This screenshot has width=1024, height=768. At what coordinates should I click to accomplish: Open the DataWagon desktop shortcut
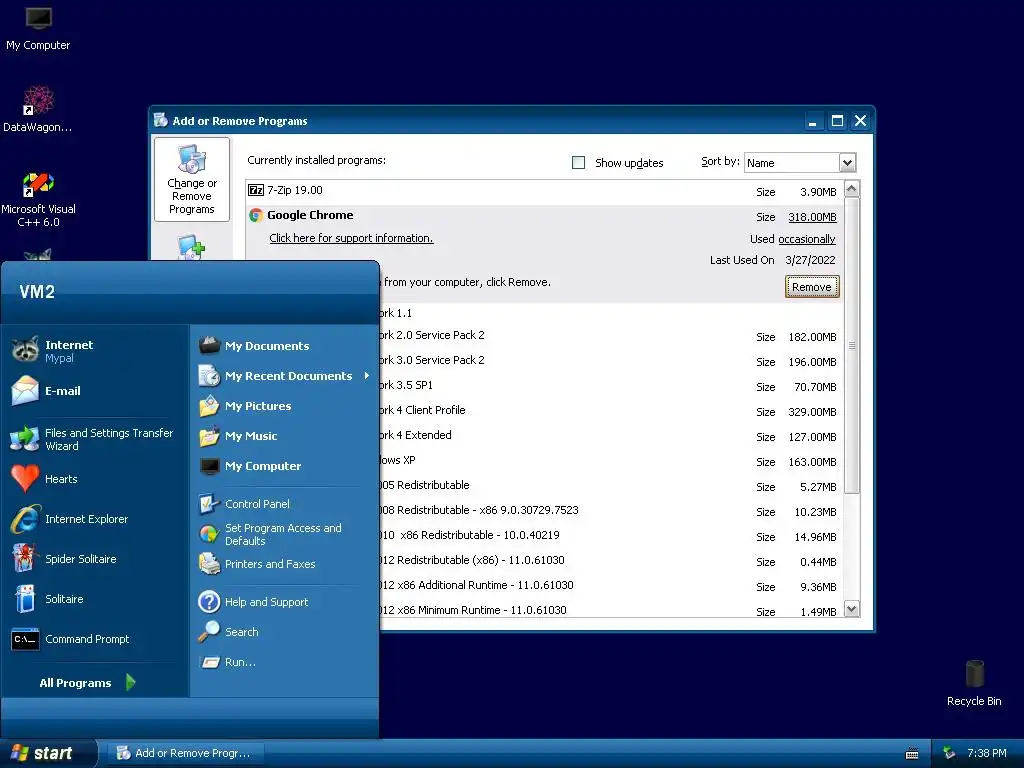pyautogui.click(x=38, y=108)
